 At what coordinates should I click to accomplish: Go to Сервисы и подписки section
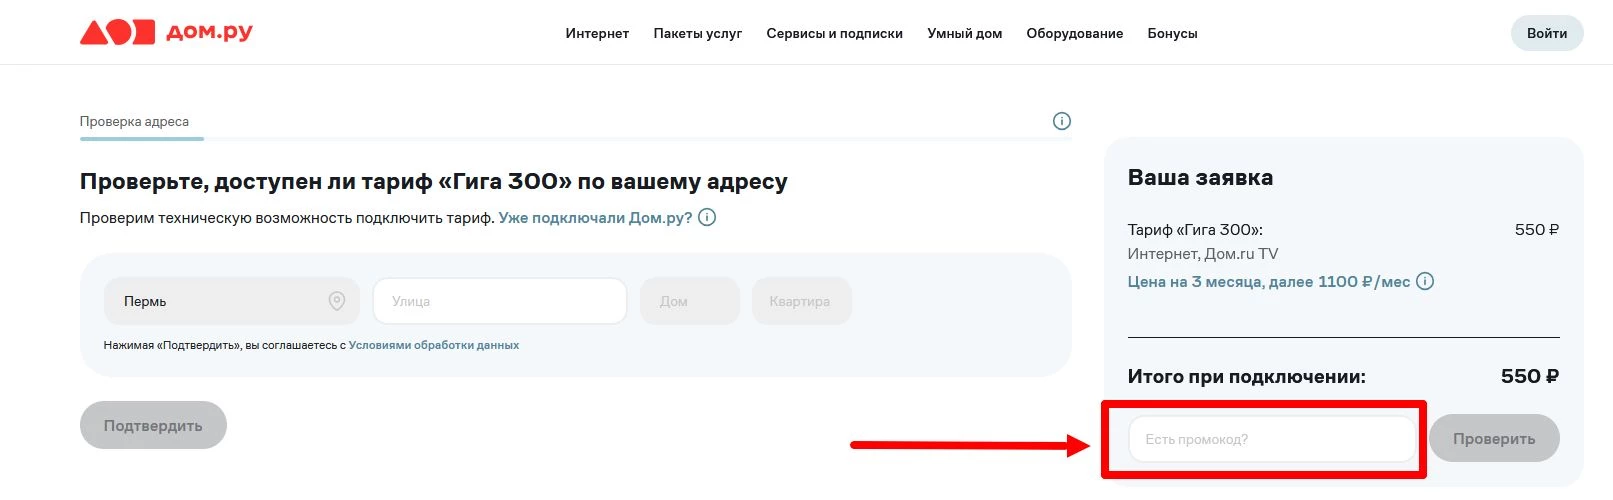point(834,33)
